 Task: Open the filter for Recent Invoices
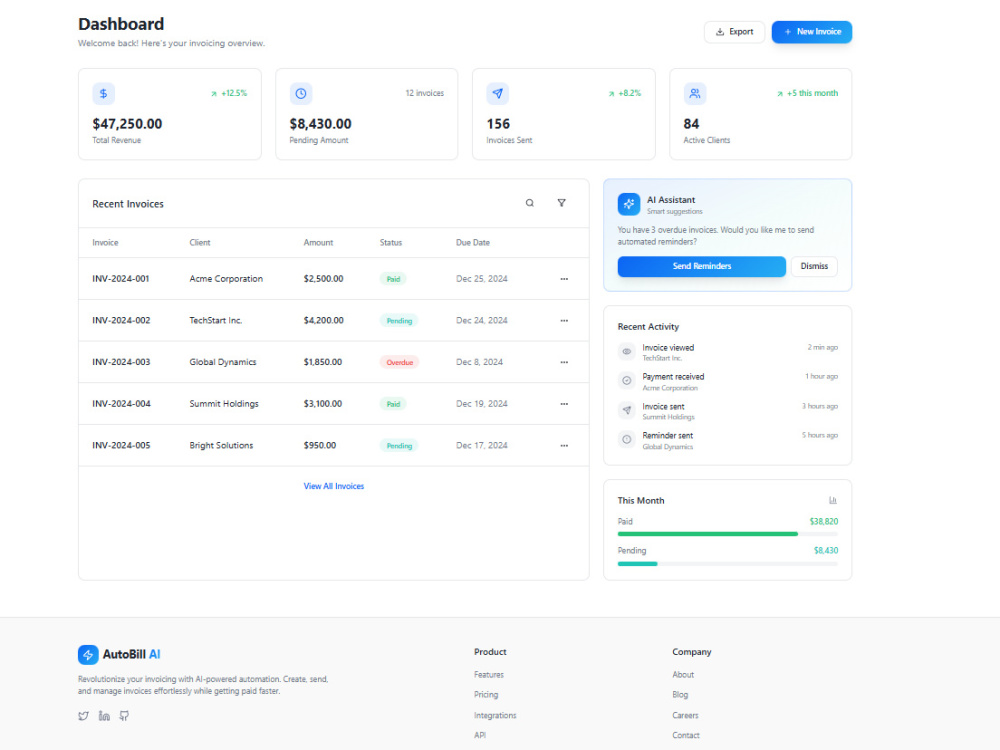561,203
